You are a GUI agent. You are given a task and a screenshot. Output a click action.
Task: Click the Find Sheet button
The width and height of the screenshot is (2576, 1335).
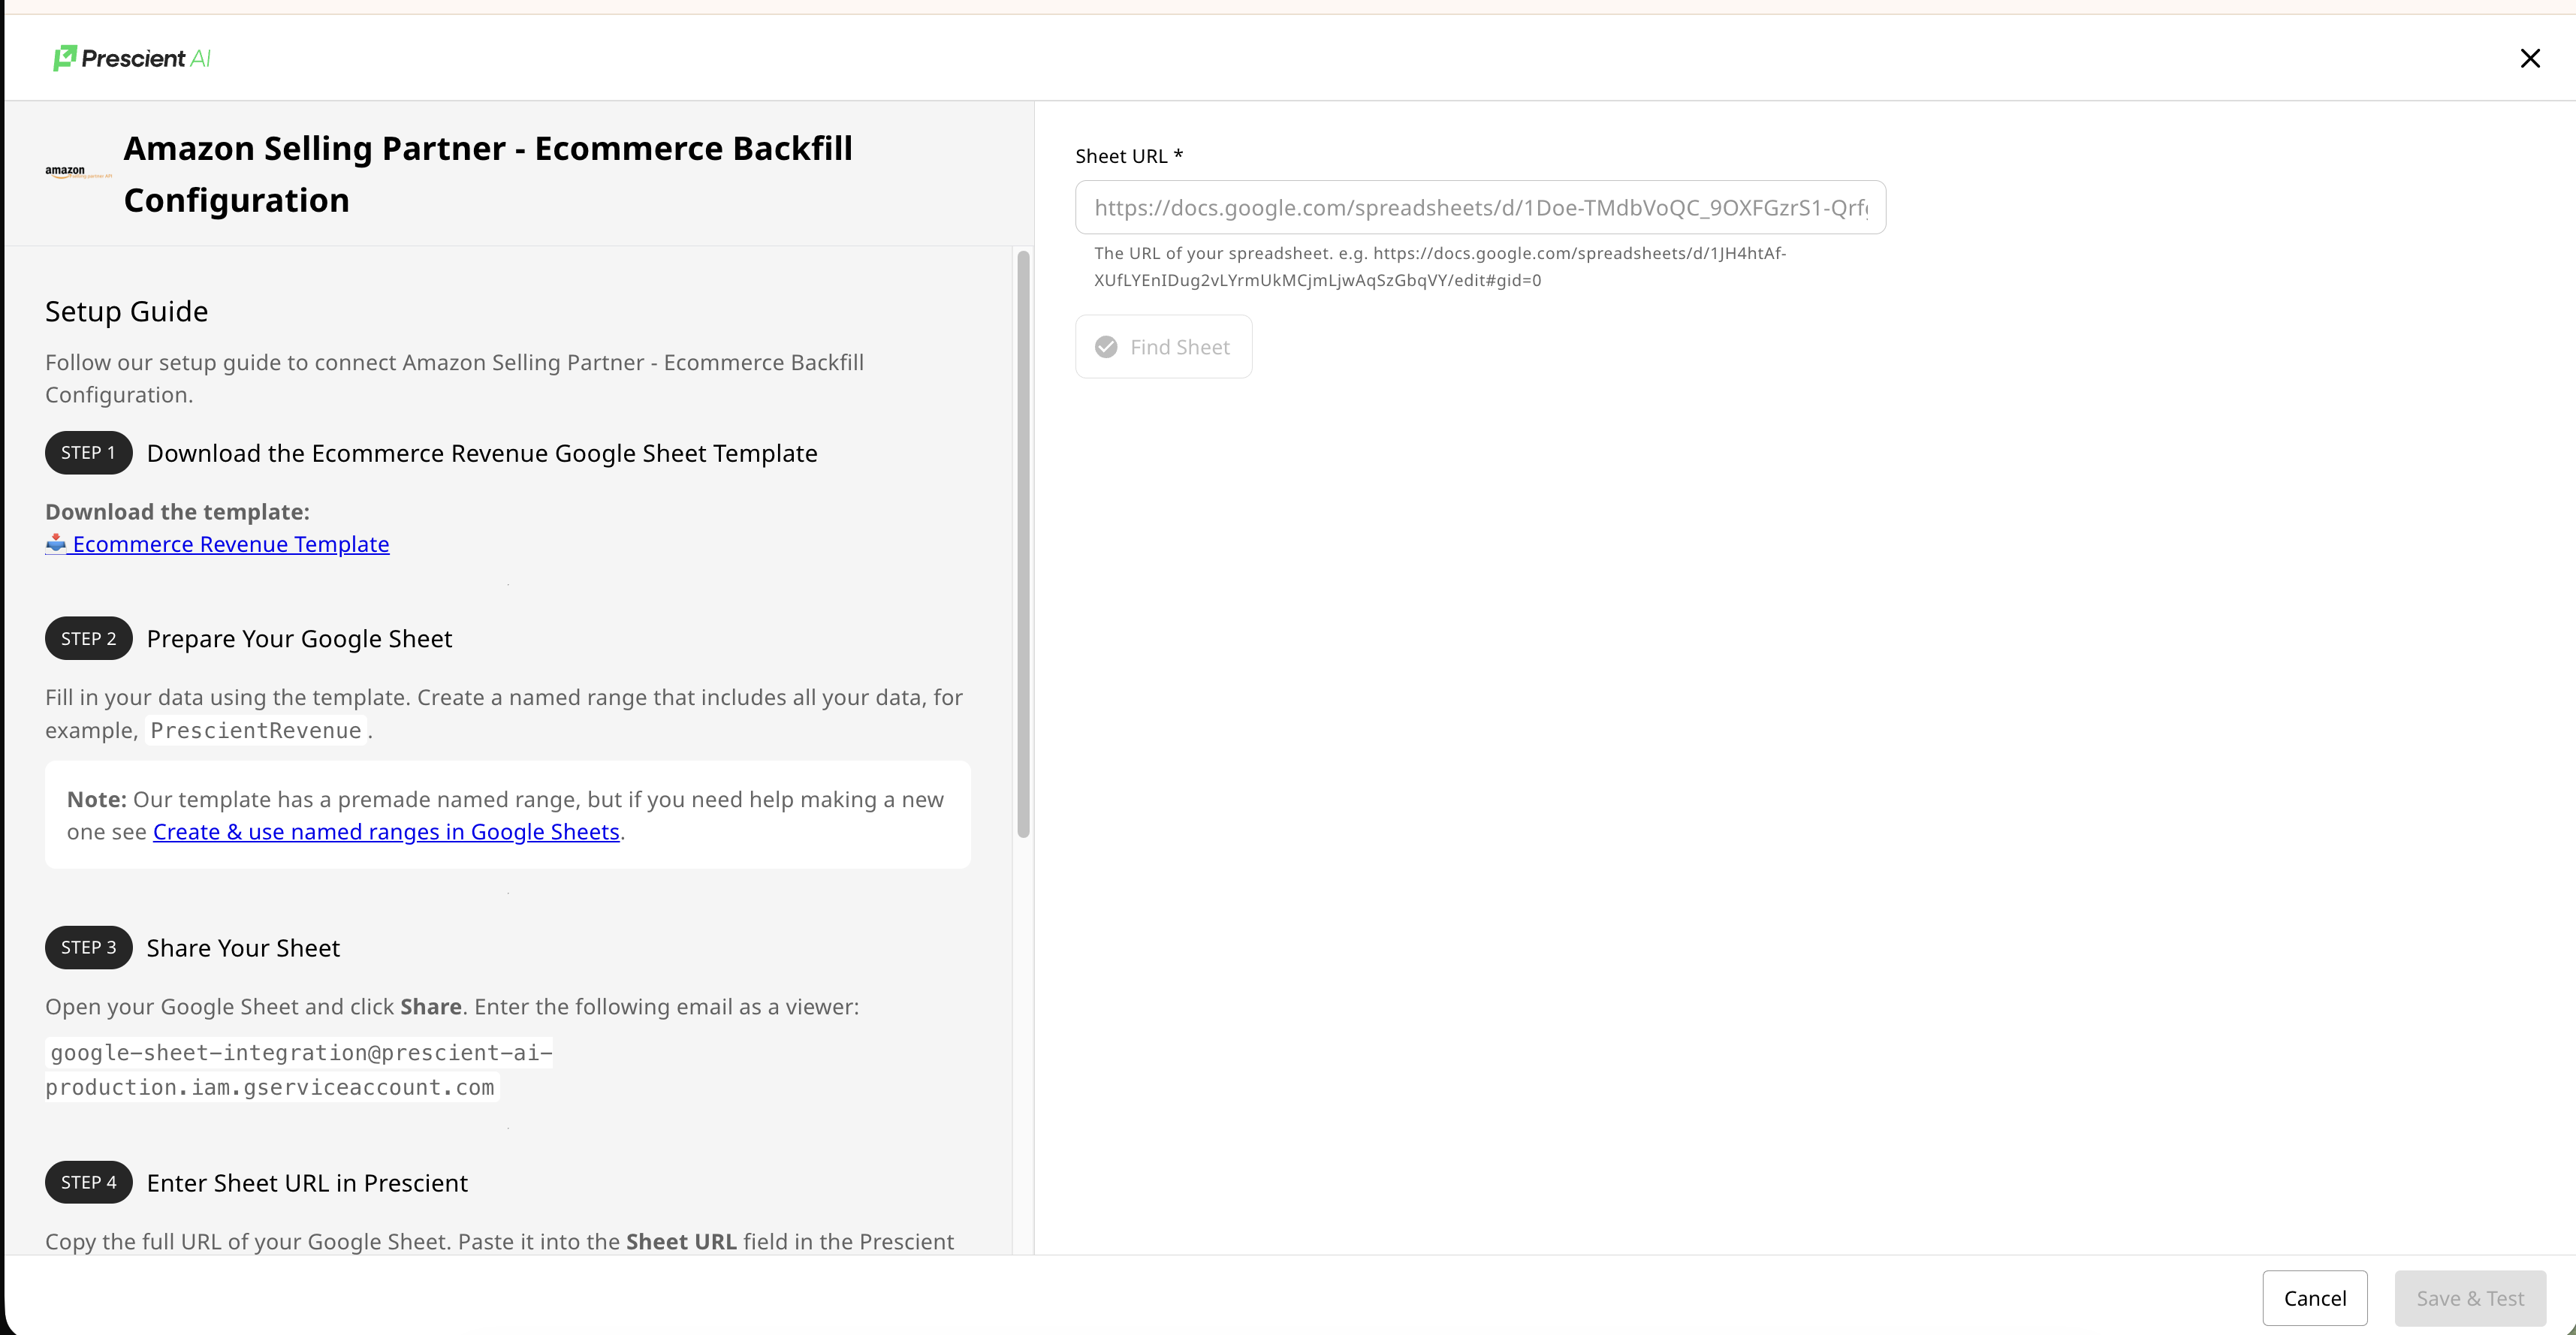point(1163,347)
